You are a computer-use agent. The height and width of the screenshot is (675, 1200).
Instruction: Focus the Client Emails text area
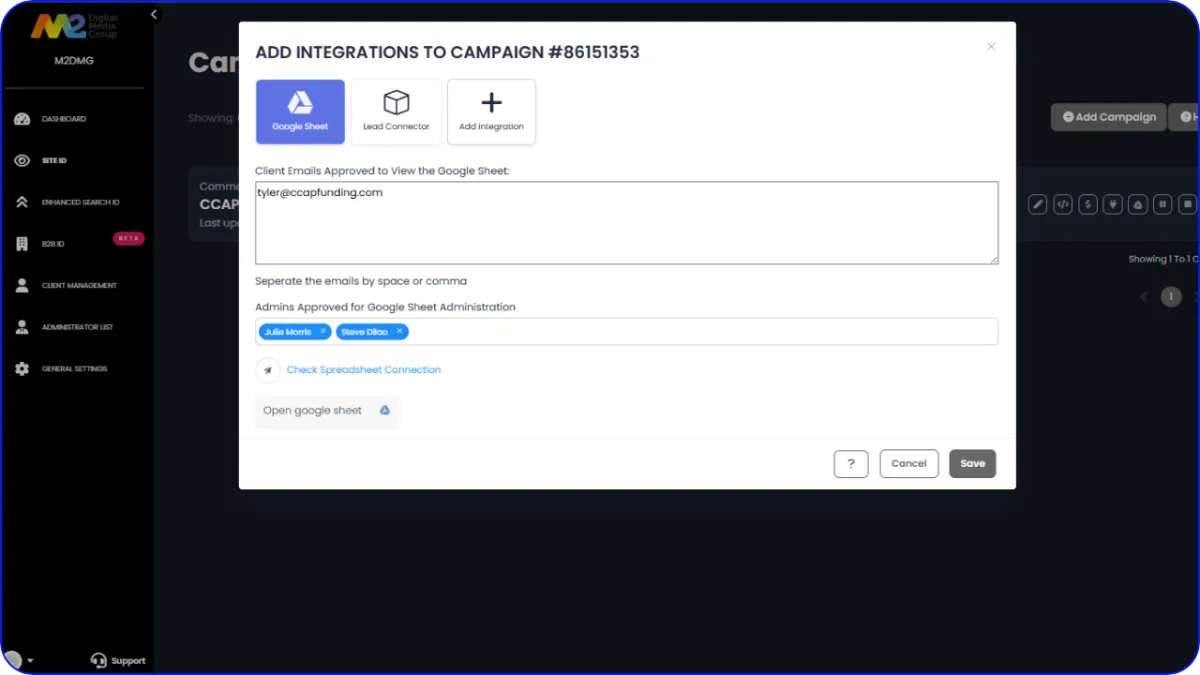pos(627,223)
